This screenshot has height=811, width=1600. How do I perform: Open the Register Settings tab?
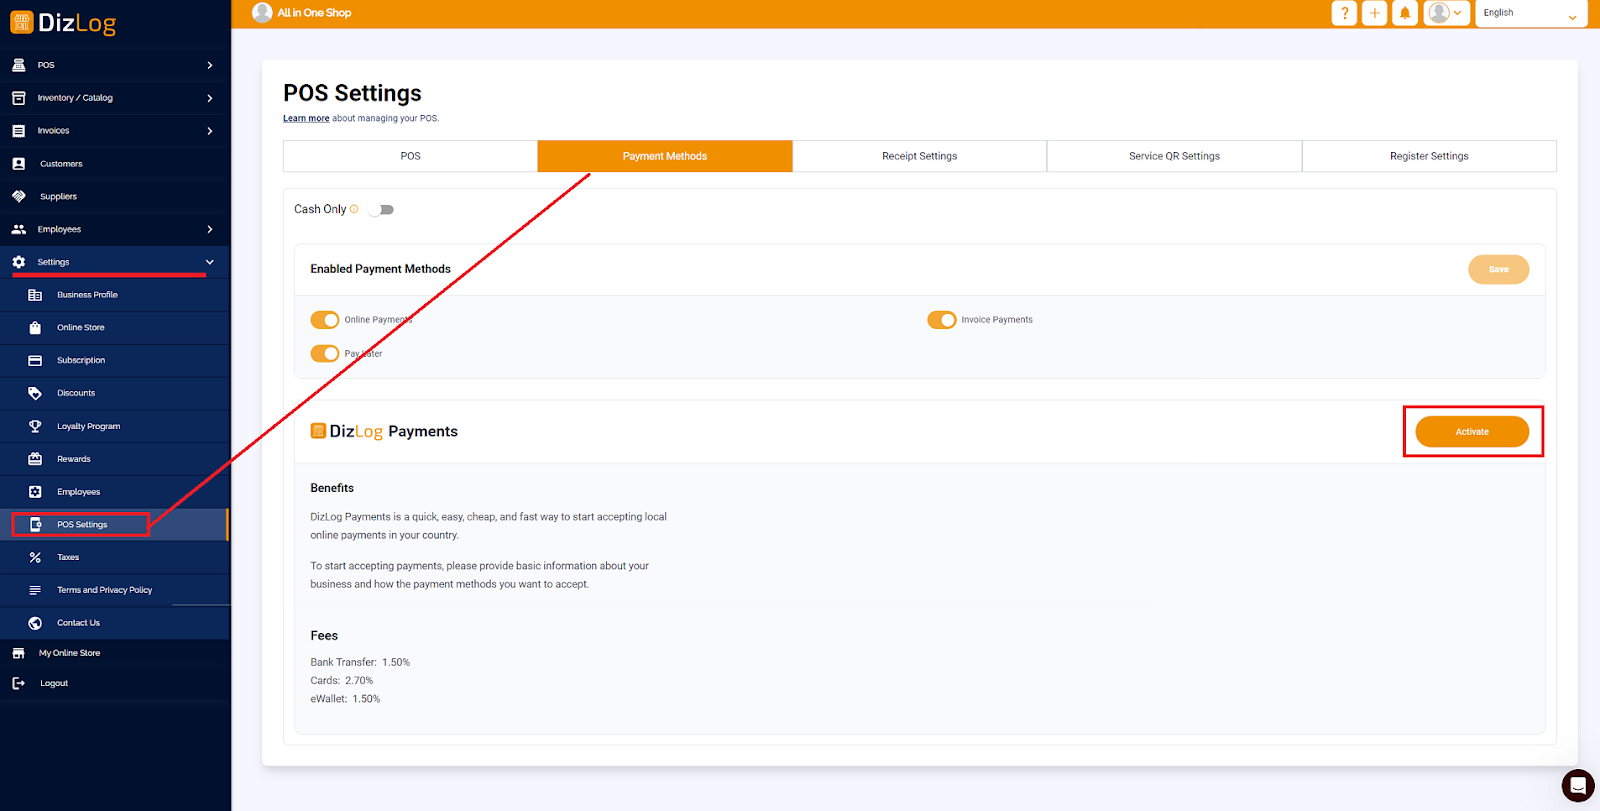pos(1429,156)
